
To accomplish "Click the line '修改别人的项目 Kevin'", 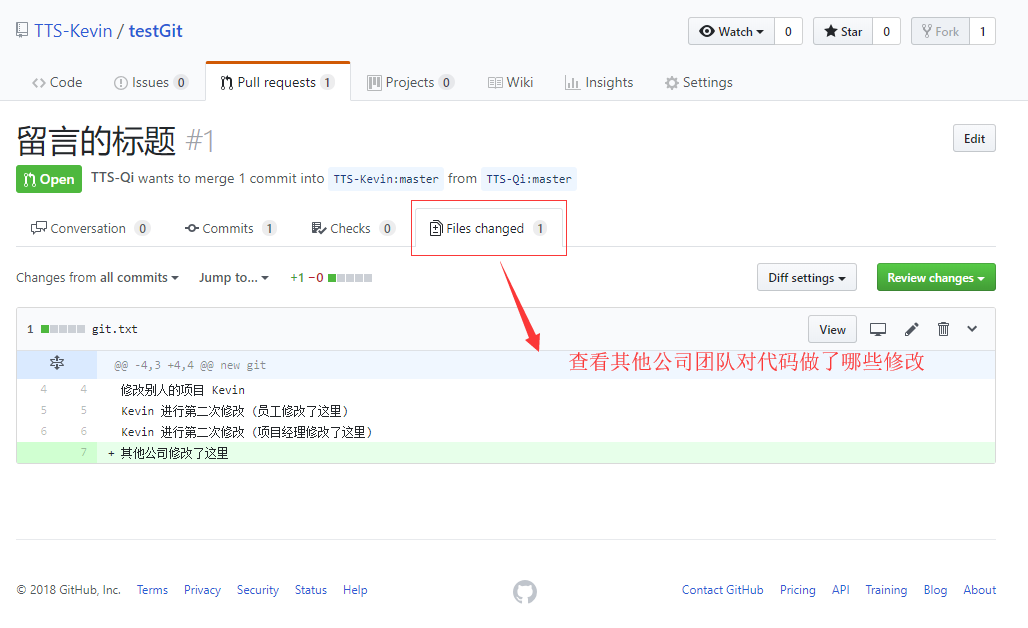I will (182, 390).
